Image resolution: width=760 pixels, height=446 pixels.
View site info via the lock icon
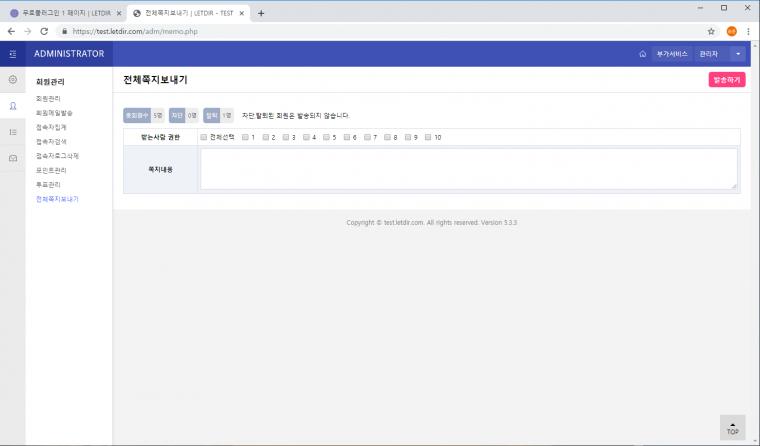coord(64,32)
